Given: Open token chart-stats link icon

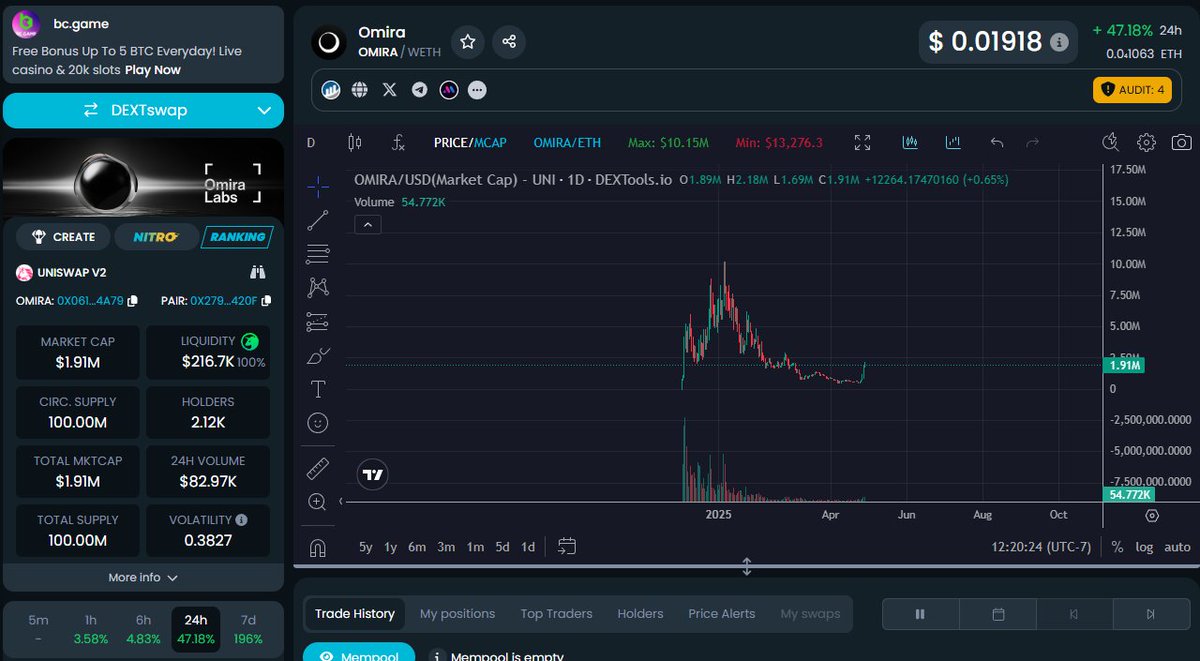Looking at the screenshot, I should point(331,90).
